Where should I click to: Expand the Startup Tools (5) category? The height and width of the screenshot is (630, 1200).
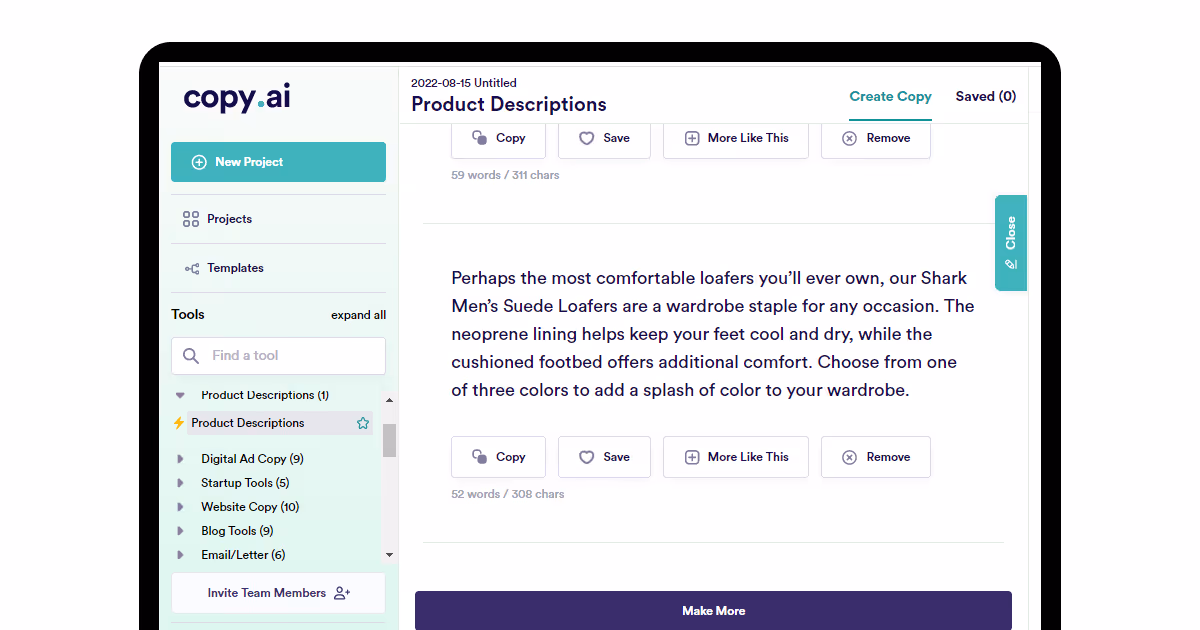click(181, 483)
